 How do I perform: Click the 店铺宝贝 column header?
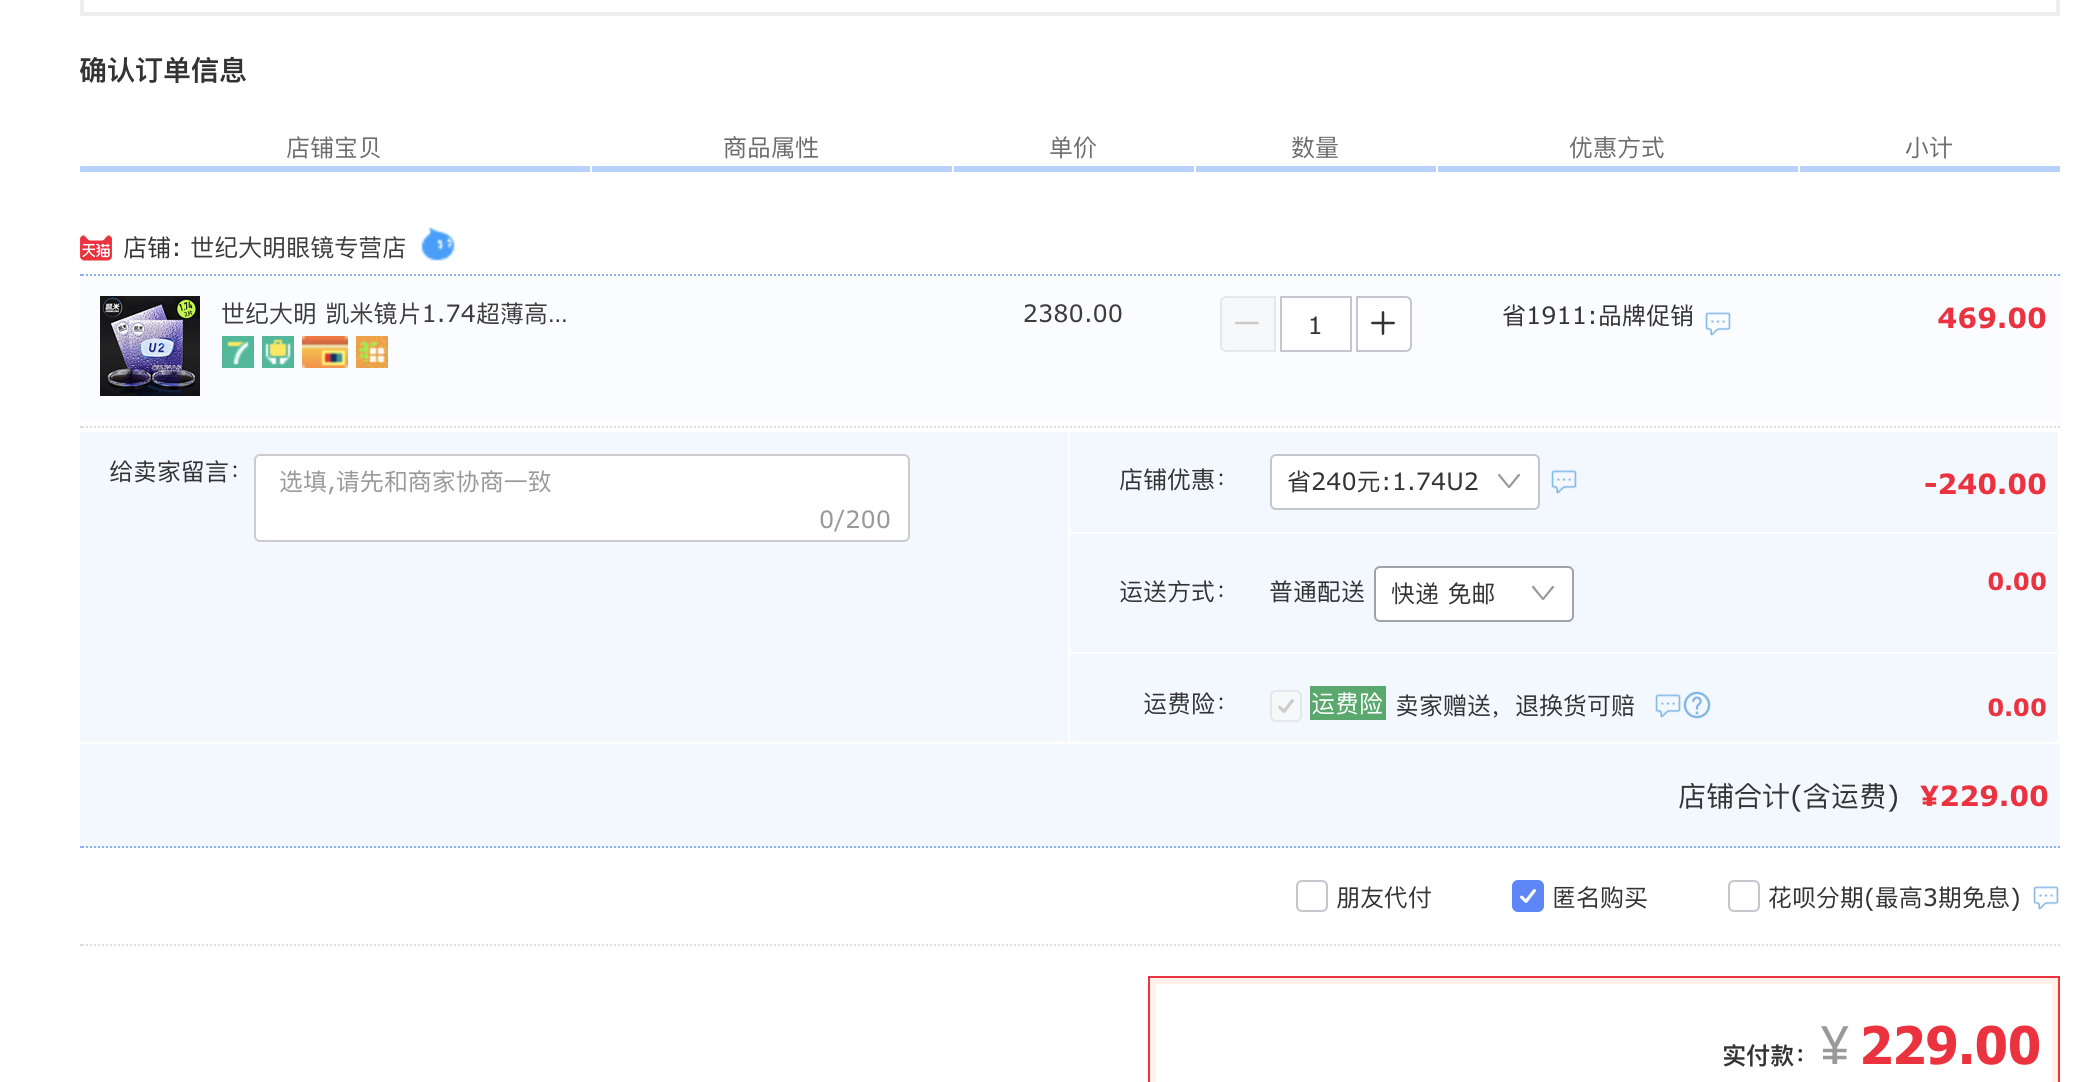(334, 148)
